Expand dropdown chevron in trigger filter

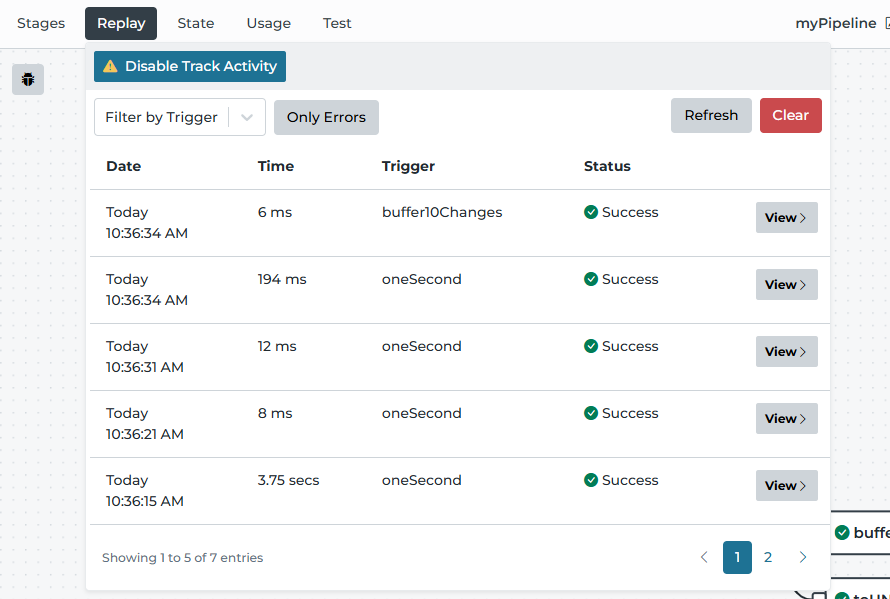[246, 118]
